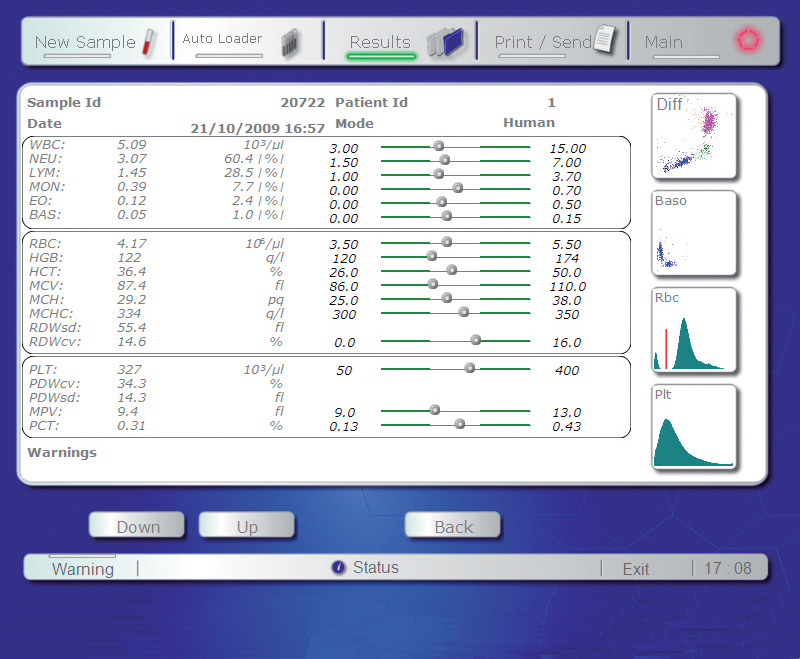The width and height of the screenshot is (800, 659).
Task: Click the PLT range slider knob
Action: [469, 368]
